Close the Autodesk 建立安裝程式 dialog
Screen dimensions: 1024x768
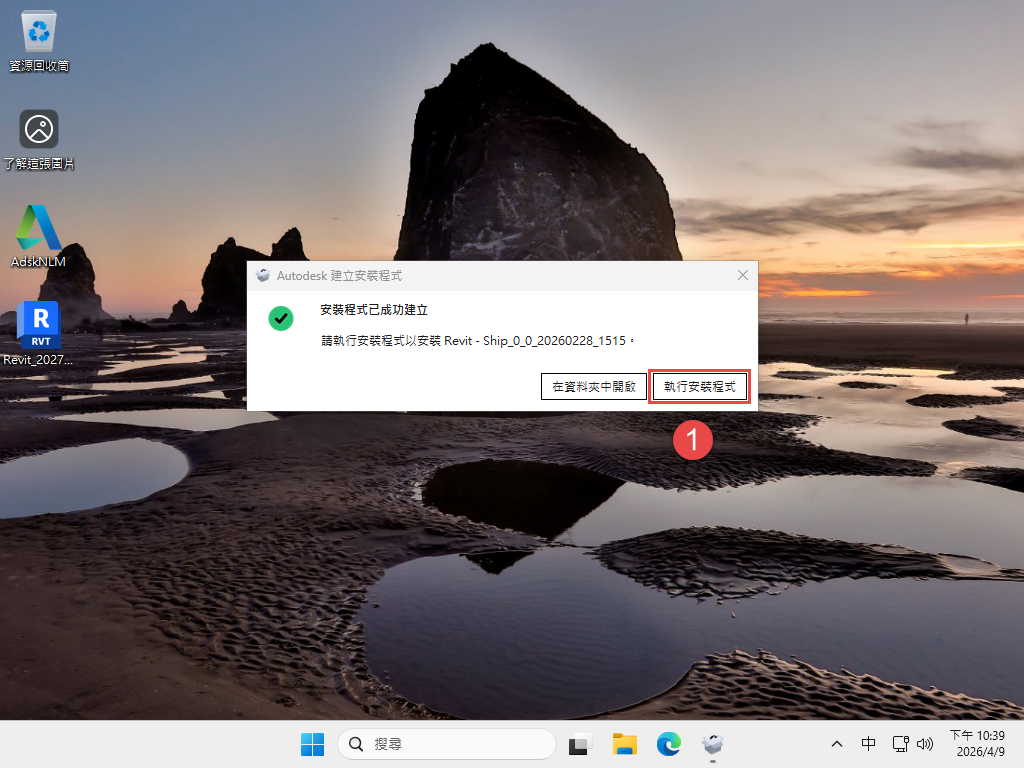(743, 275)
